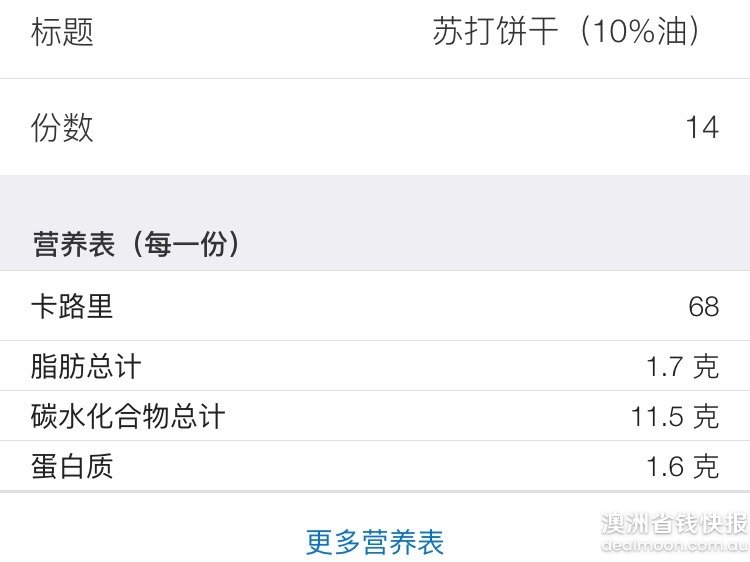Tap the 卡路里 row label
Viewport: 750px width, 562px height.
click(x=72, y=306)
